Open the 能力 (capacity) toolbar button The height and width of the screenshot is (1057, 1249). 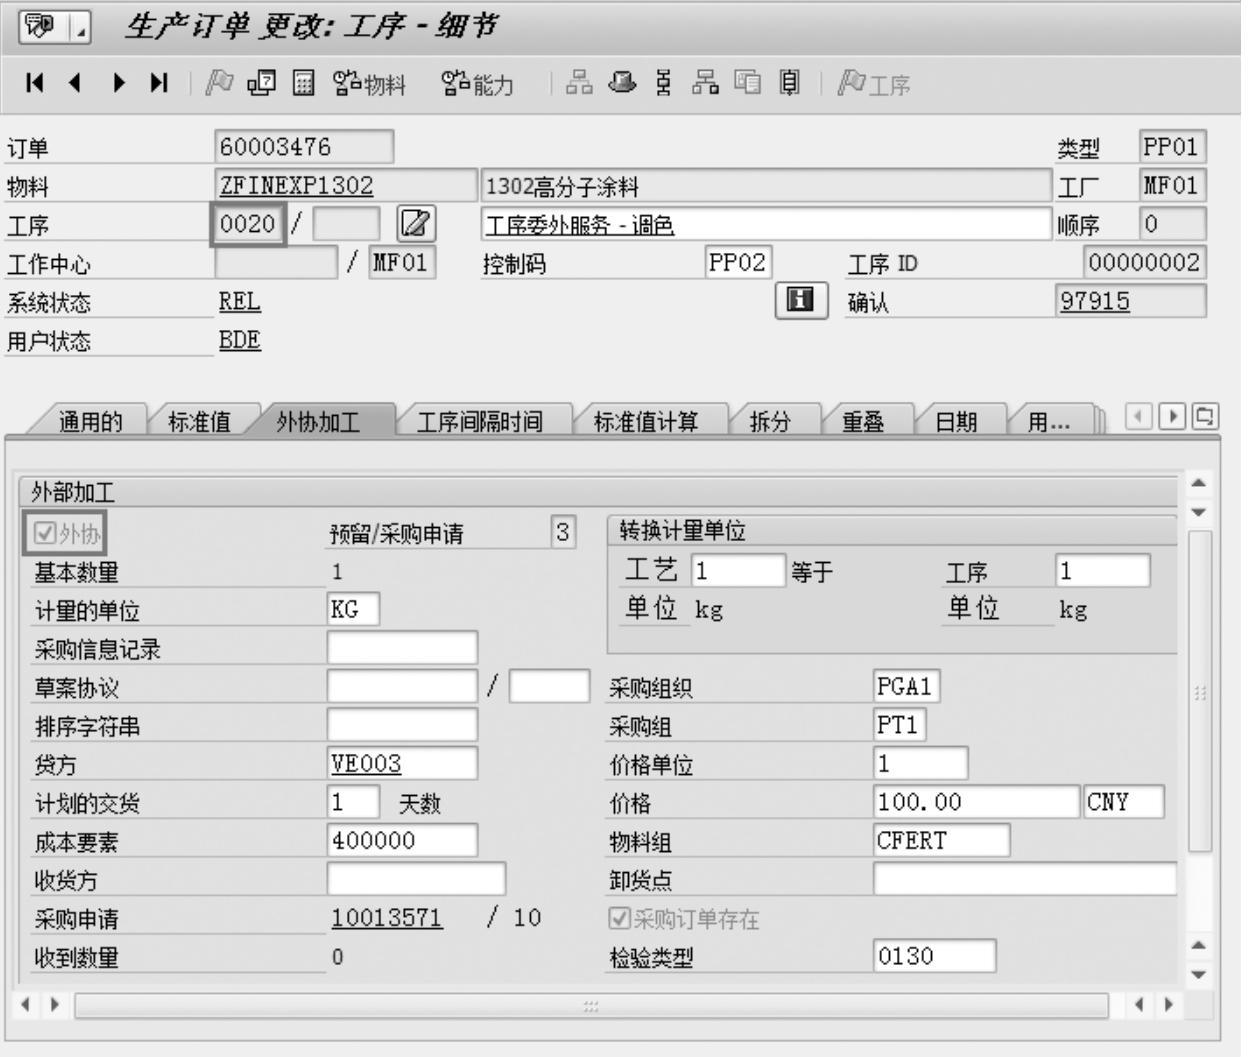click(x=477, y=84)
